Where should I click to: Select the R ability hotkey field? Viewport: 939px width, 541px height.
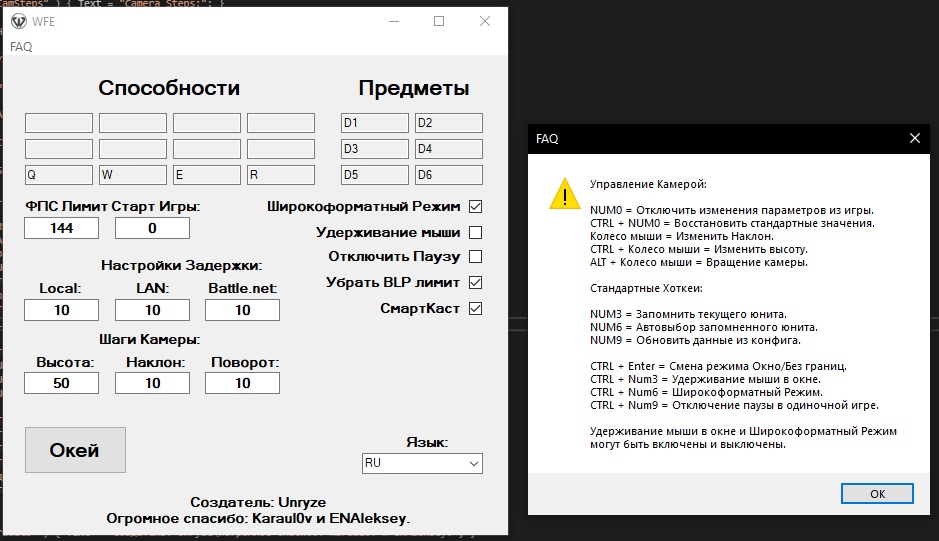pos(281,175)
